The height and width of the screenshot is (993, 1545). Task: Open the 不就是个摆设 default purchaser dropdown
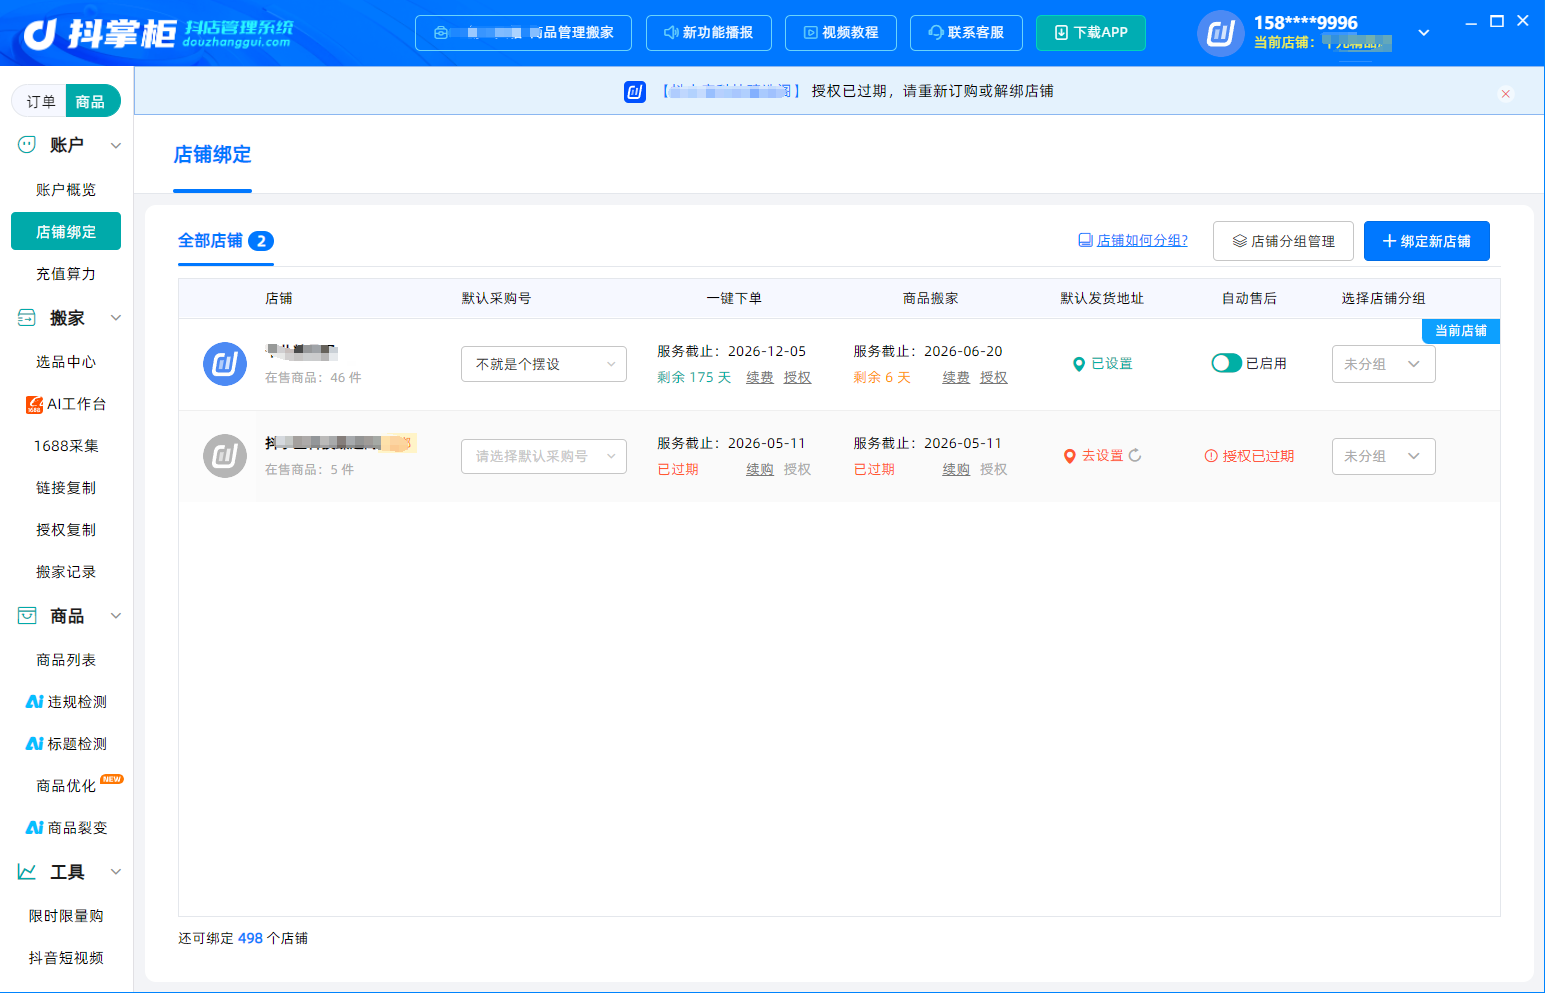coord(544,364)
